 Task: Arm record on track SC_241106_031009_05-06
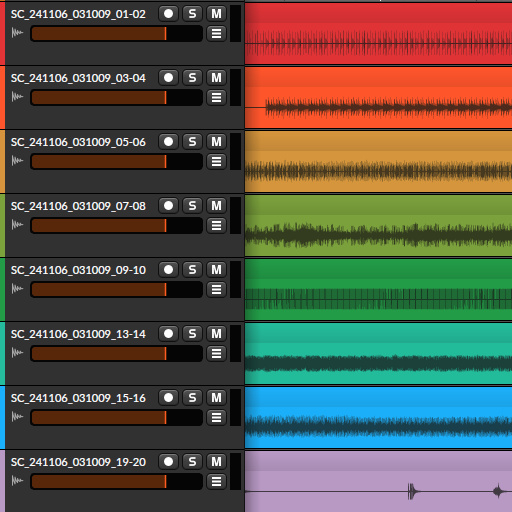(x=168, y=142)
